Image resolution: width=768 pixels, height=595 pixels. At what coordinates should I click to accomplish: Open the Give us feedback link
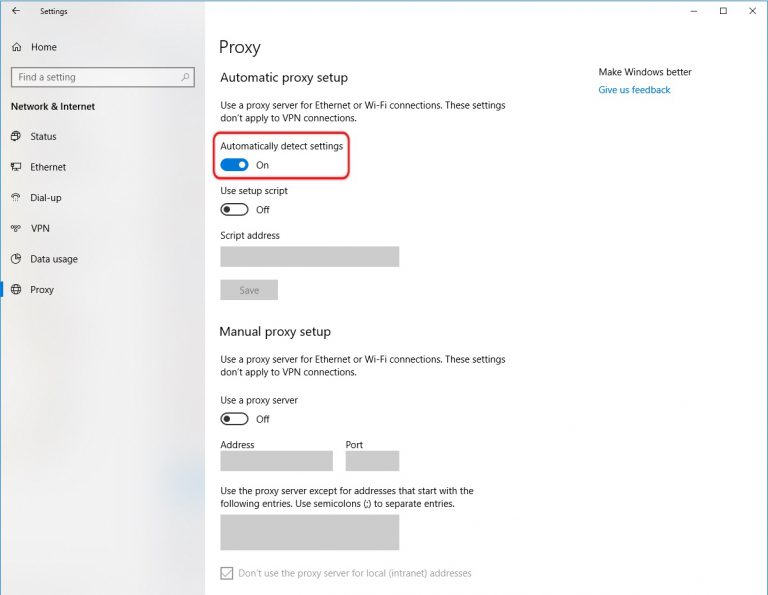pos(634,90)
